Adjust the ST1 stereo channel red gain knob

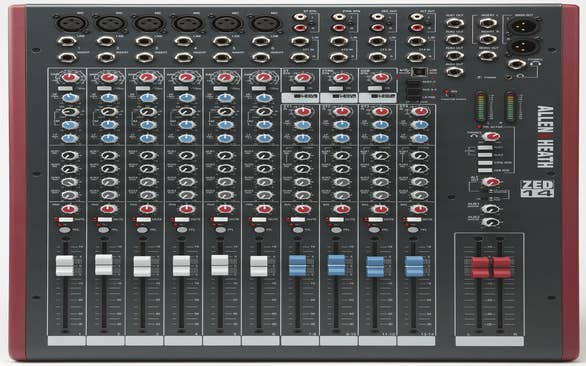(303, 111)
